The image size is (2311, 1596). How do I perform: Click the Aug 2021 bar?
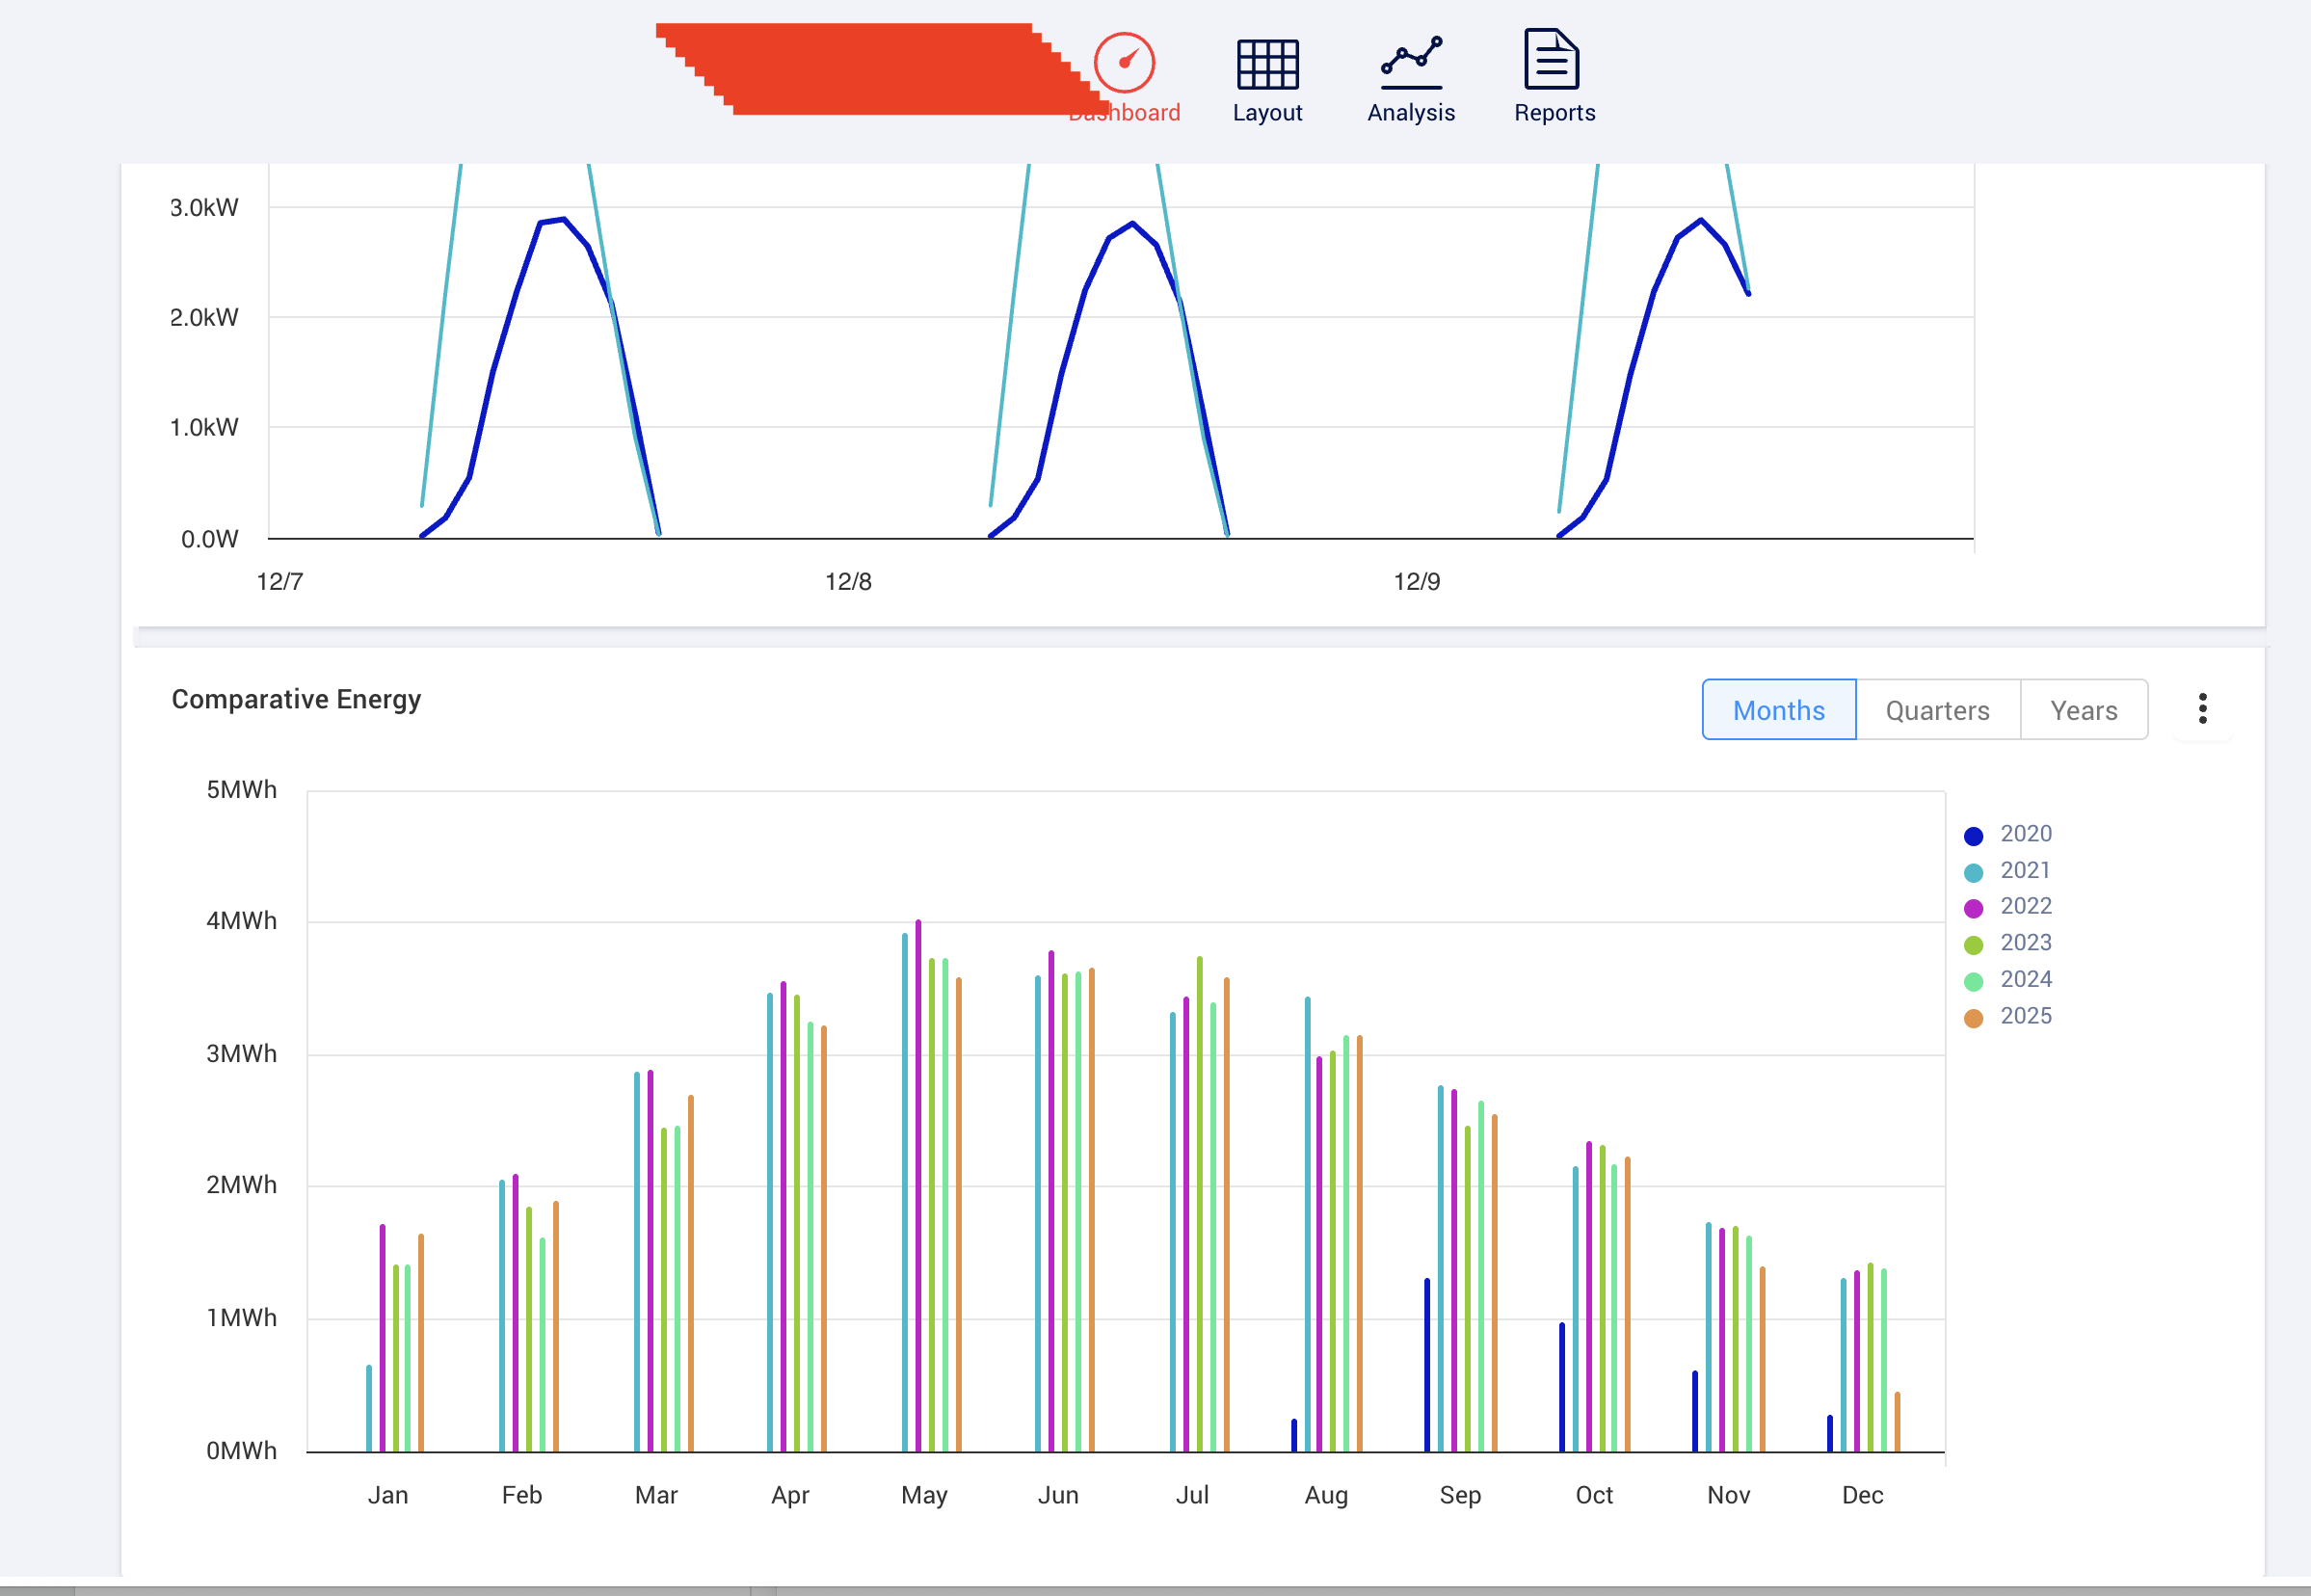point(1307,1220)
